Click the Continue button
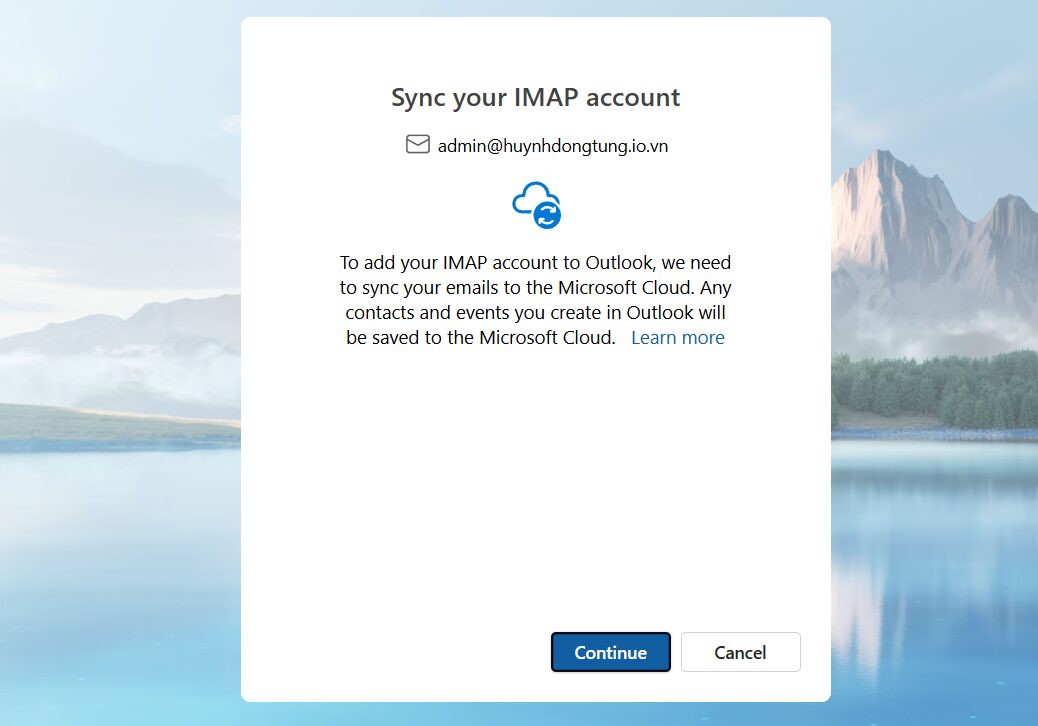 (610, 652)
